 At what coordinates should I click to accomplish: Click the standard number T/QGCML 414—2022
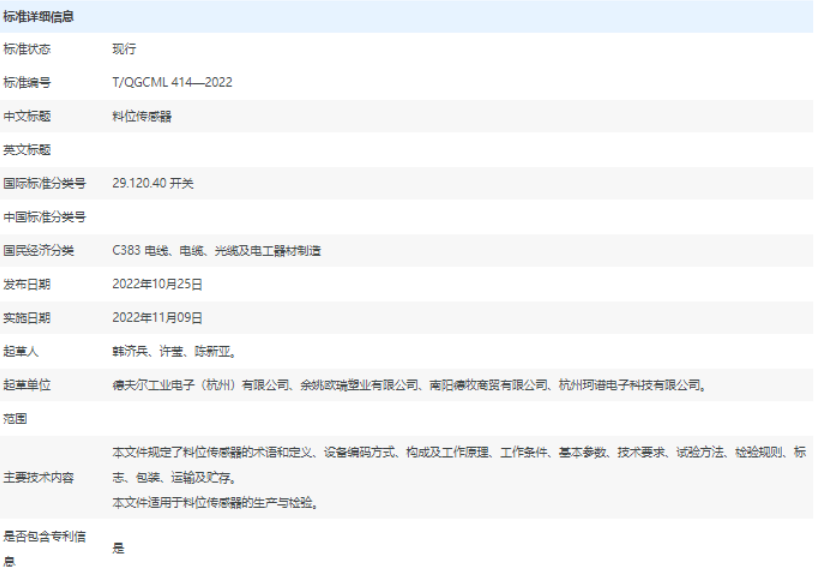[x=172, y=83]
